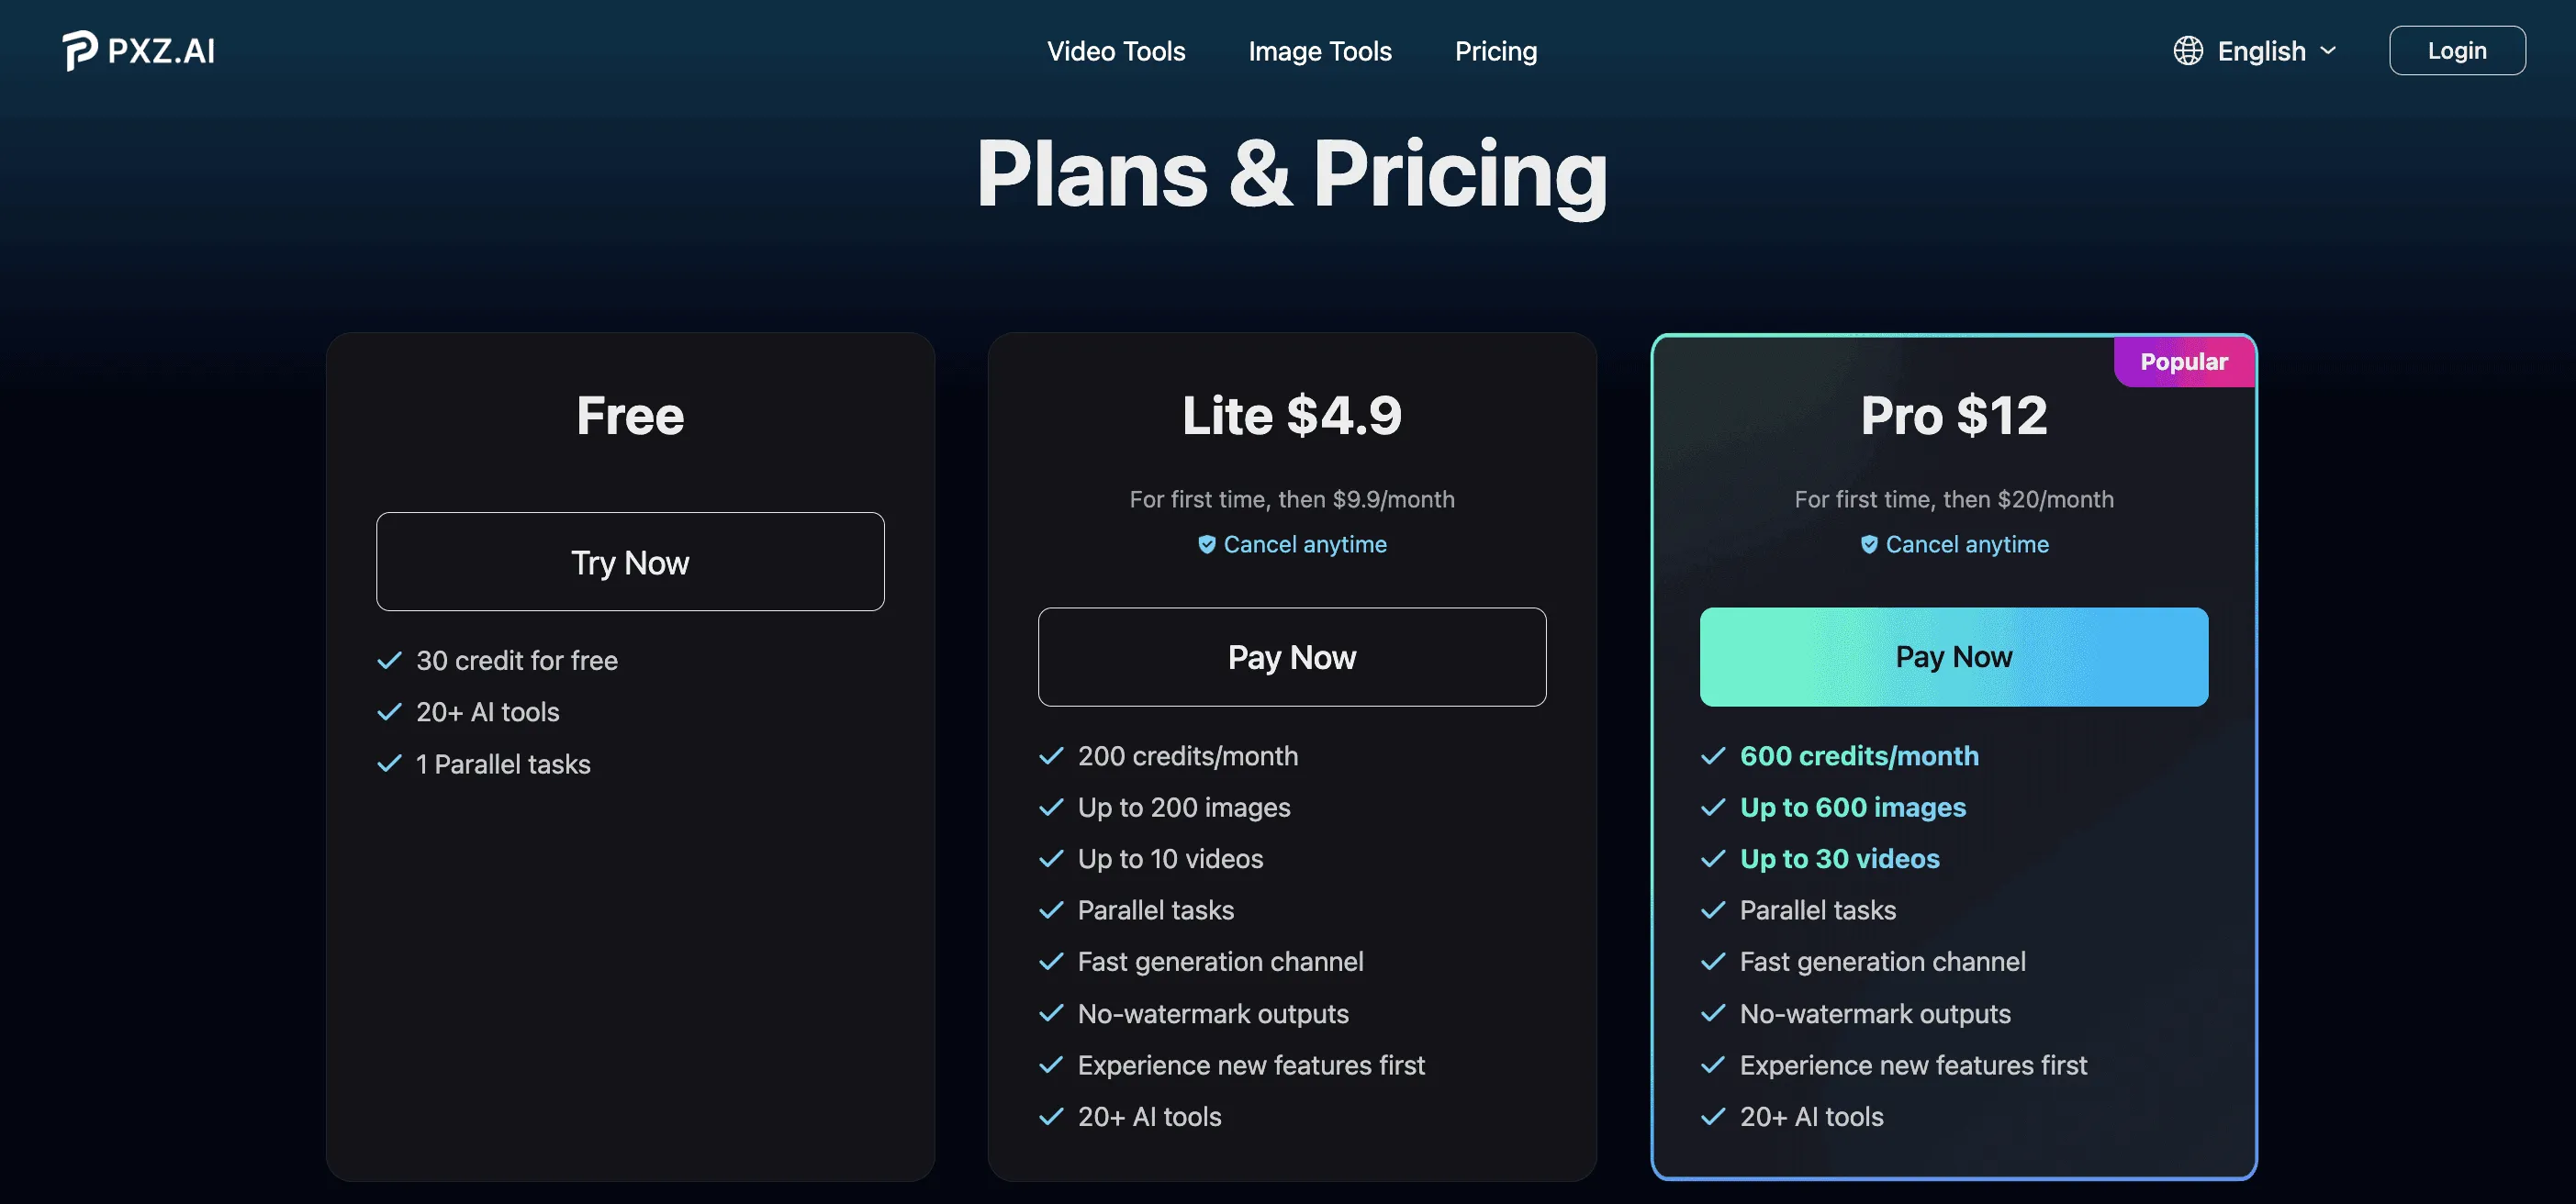Click the Popular badge on Pro plan

(x=2183, y=362)
